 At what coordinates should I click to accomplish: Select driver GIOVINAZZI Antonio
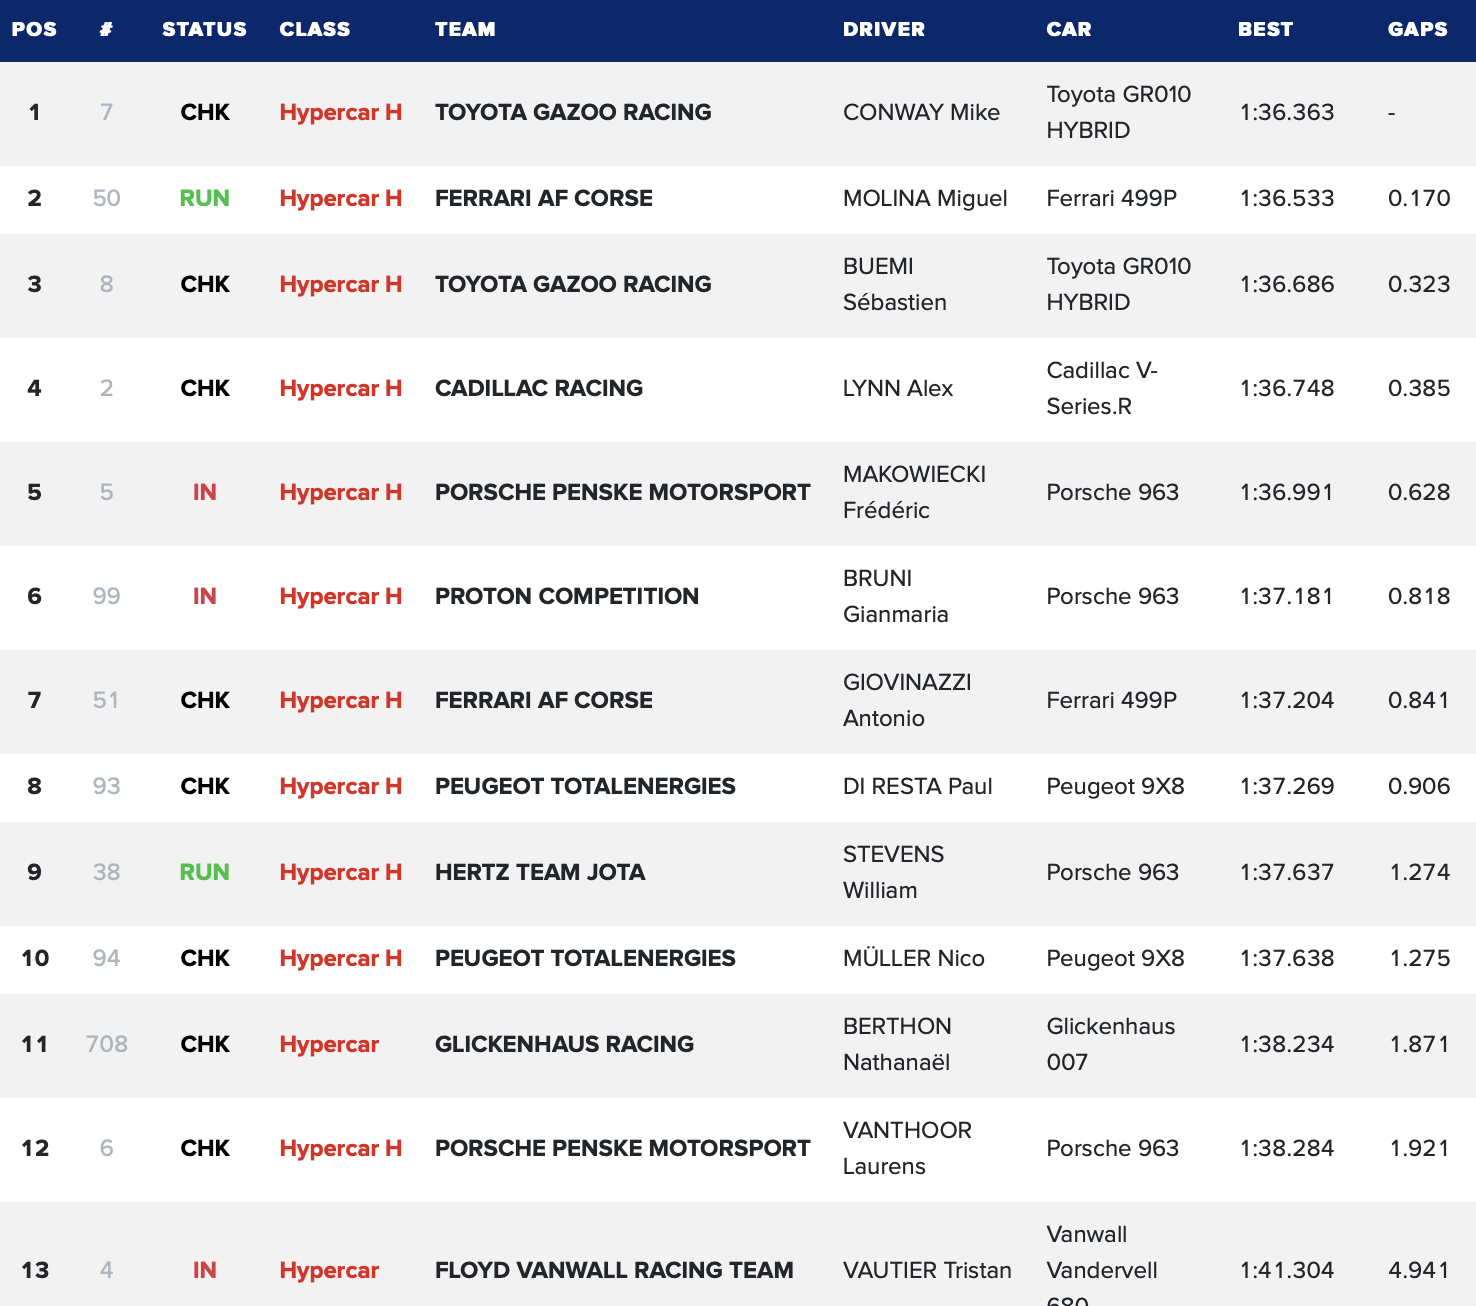point(907,700)
